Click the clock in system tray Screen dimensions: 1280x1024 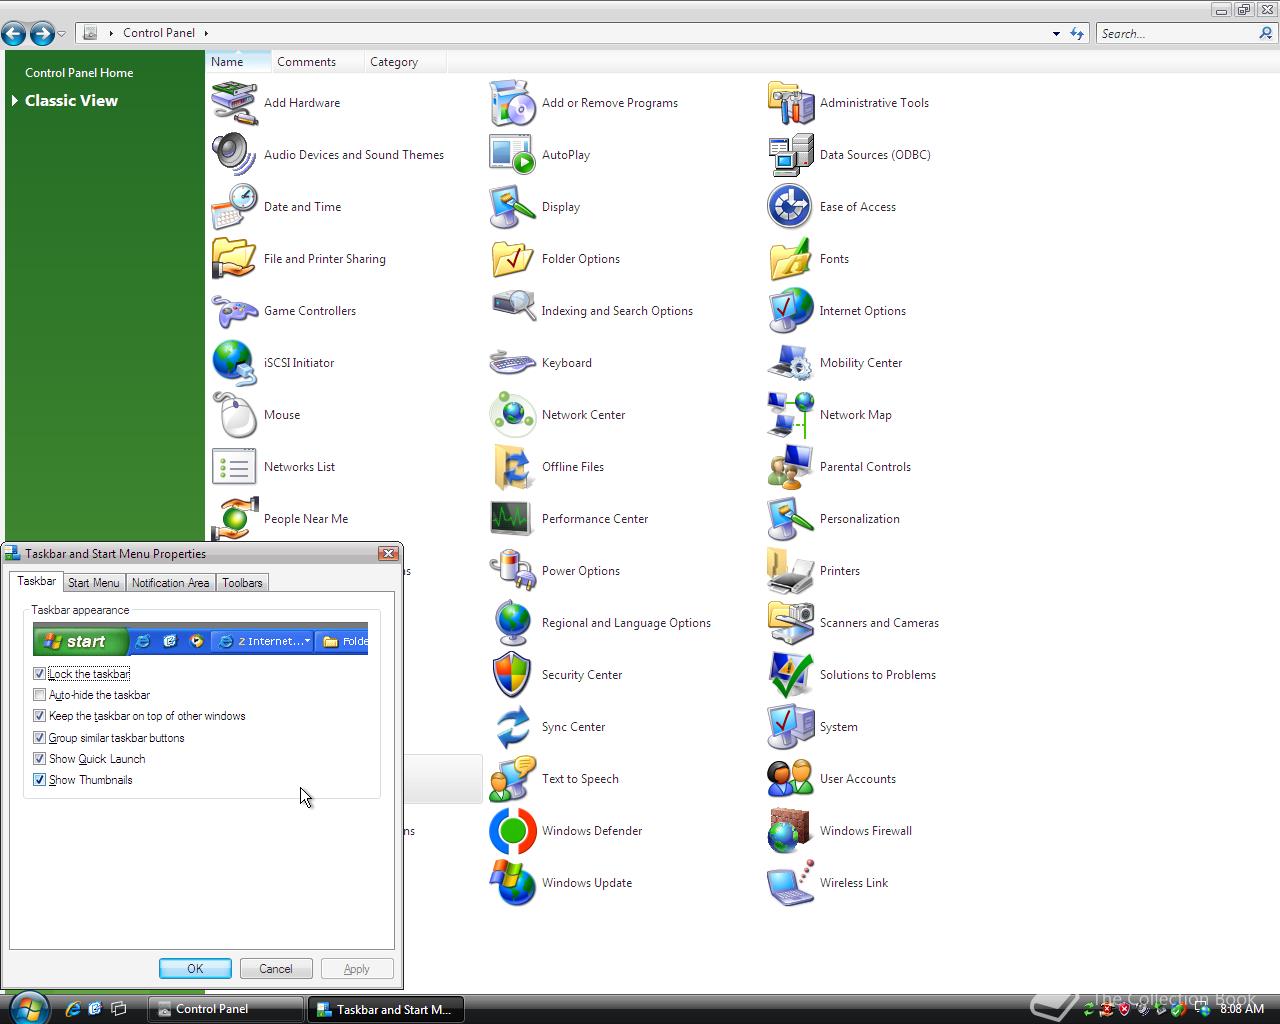point(1242,1009)
